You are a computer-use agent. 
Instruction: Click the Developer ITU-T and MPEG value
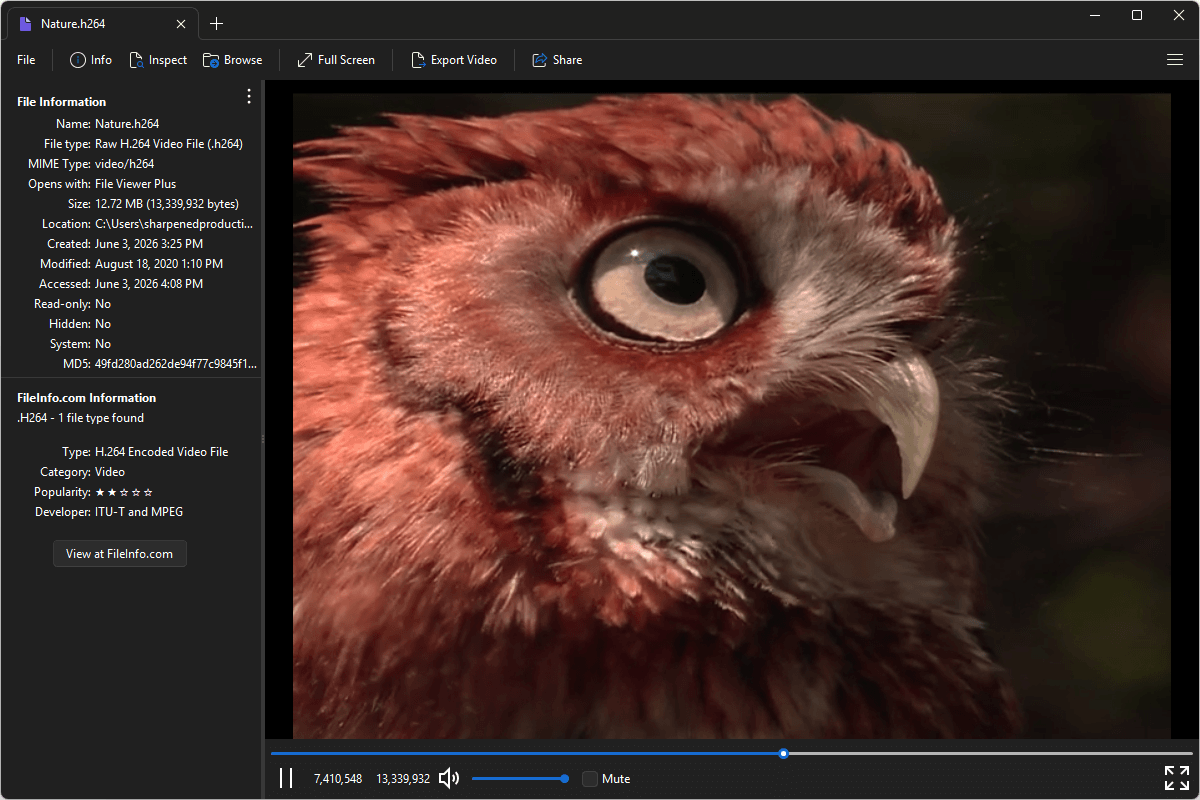[x=139, y=512]
